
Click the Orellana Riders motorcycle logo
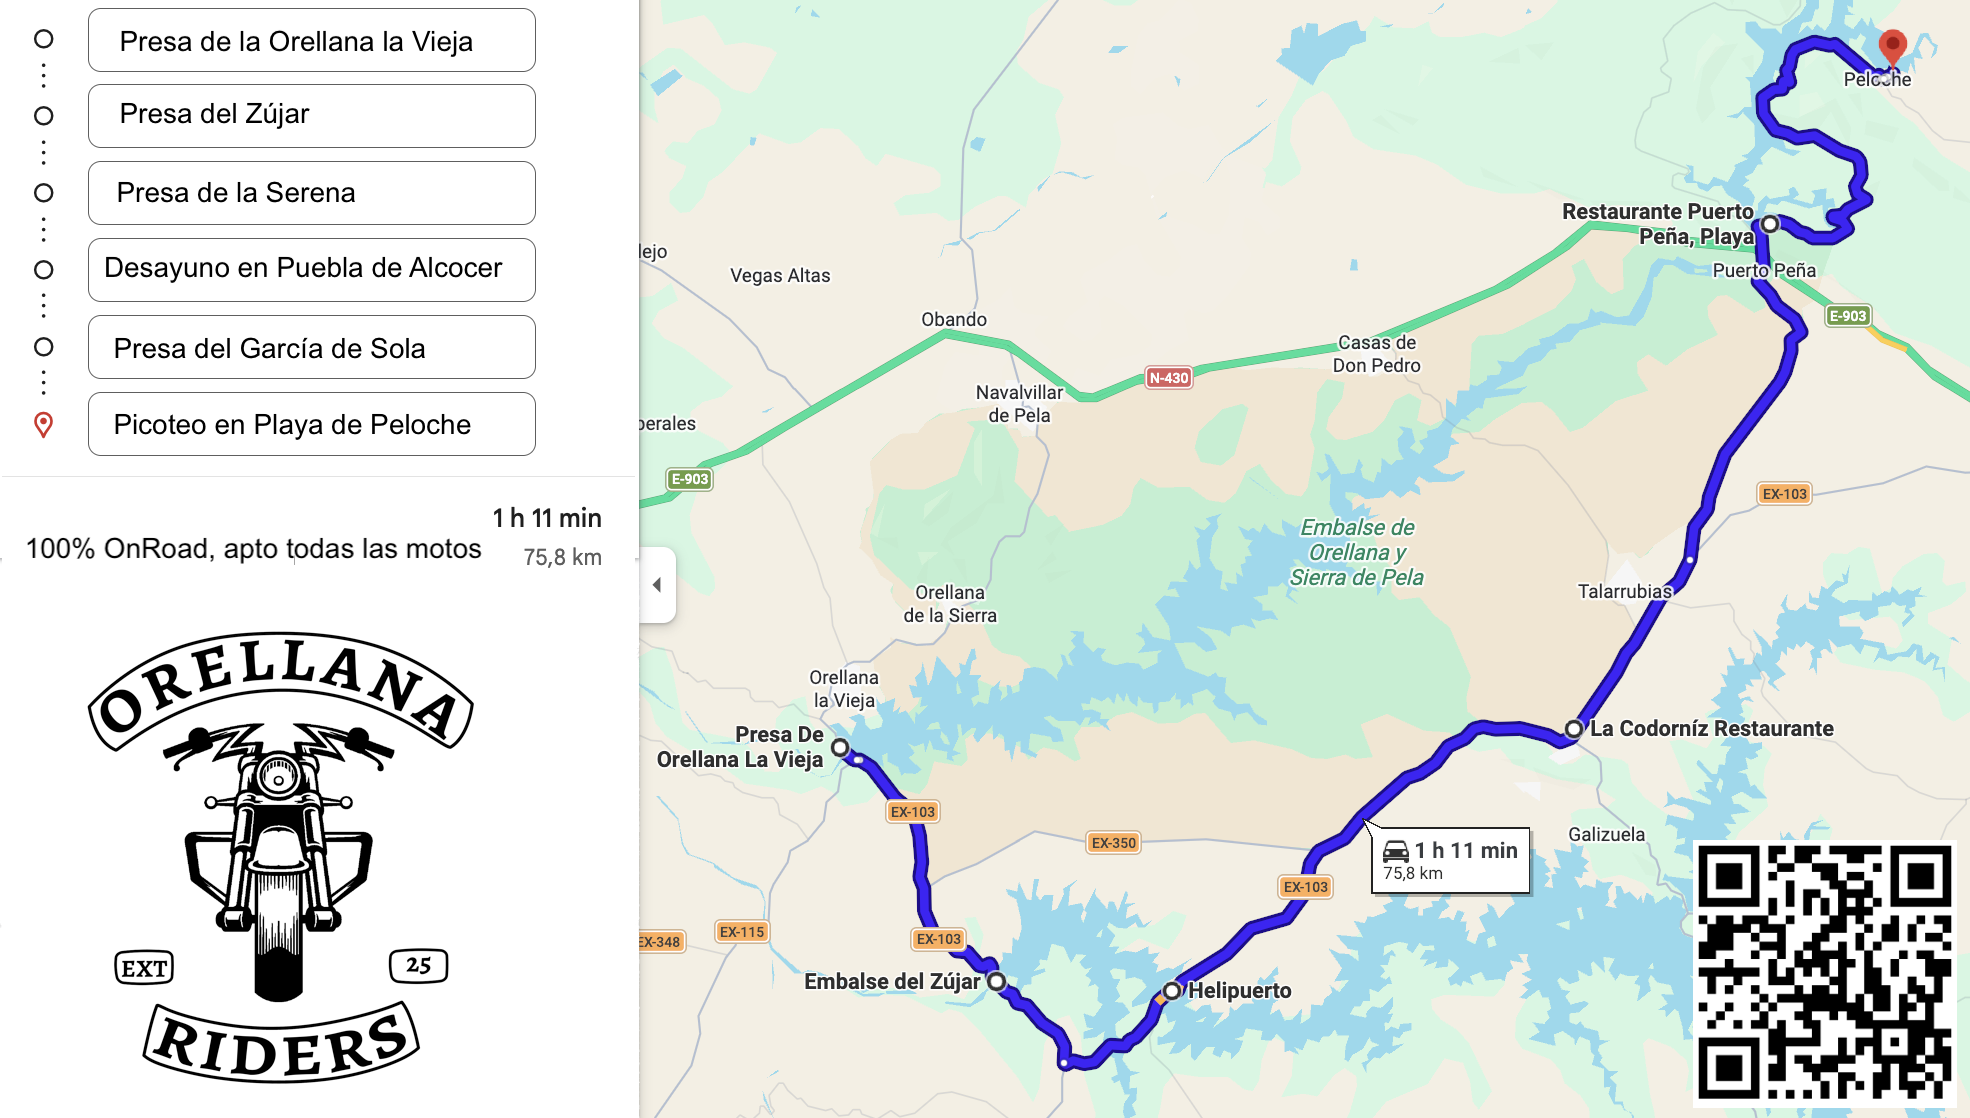click(280, 857)
